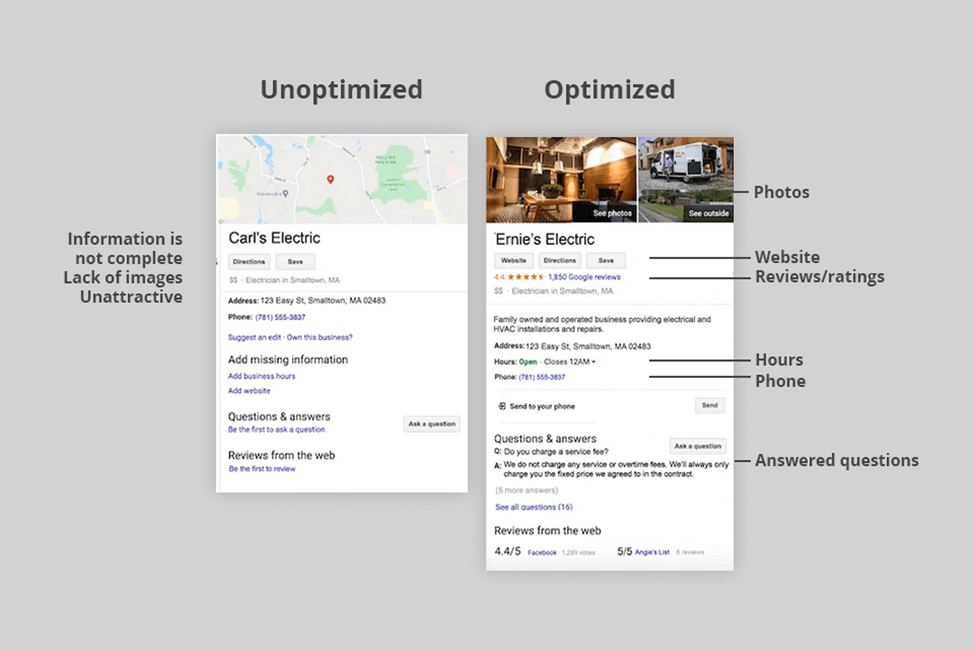
Task: Open See all questions (16) link
Action: [x=534, y=507]
